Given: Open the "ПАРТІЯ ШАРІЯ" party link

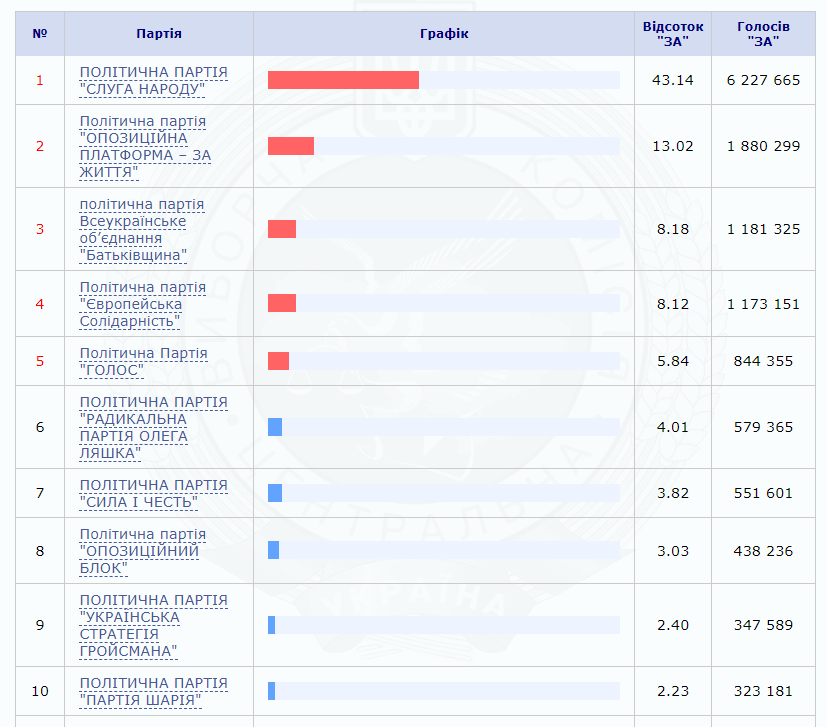Looking at the screenshot, I should coord(153,692).
